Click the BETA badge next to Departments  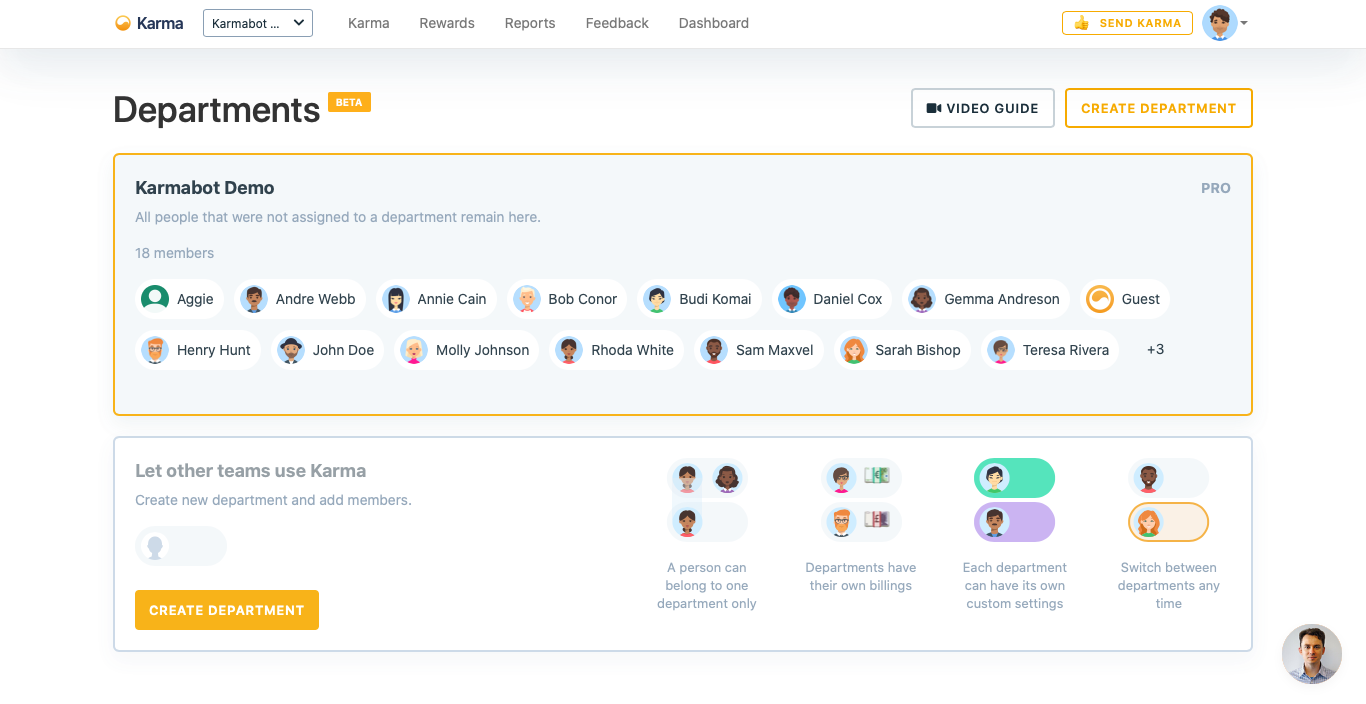(349, 102)
